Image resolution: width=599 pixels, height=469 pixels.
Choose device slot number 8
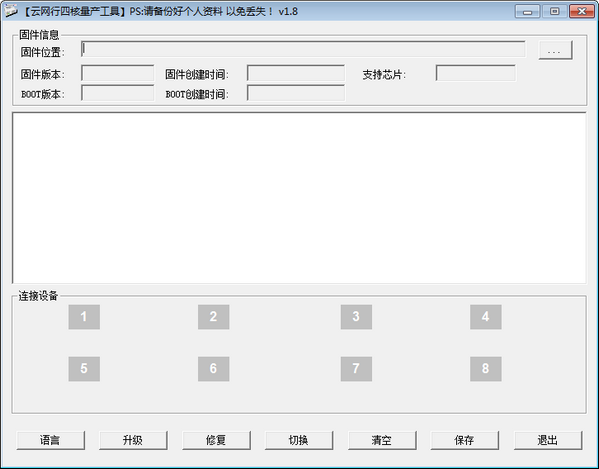pos(486,369)
